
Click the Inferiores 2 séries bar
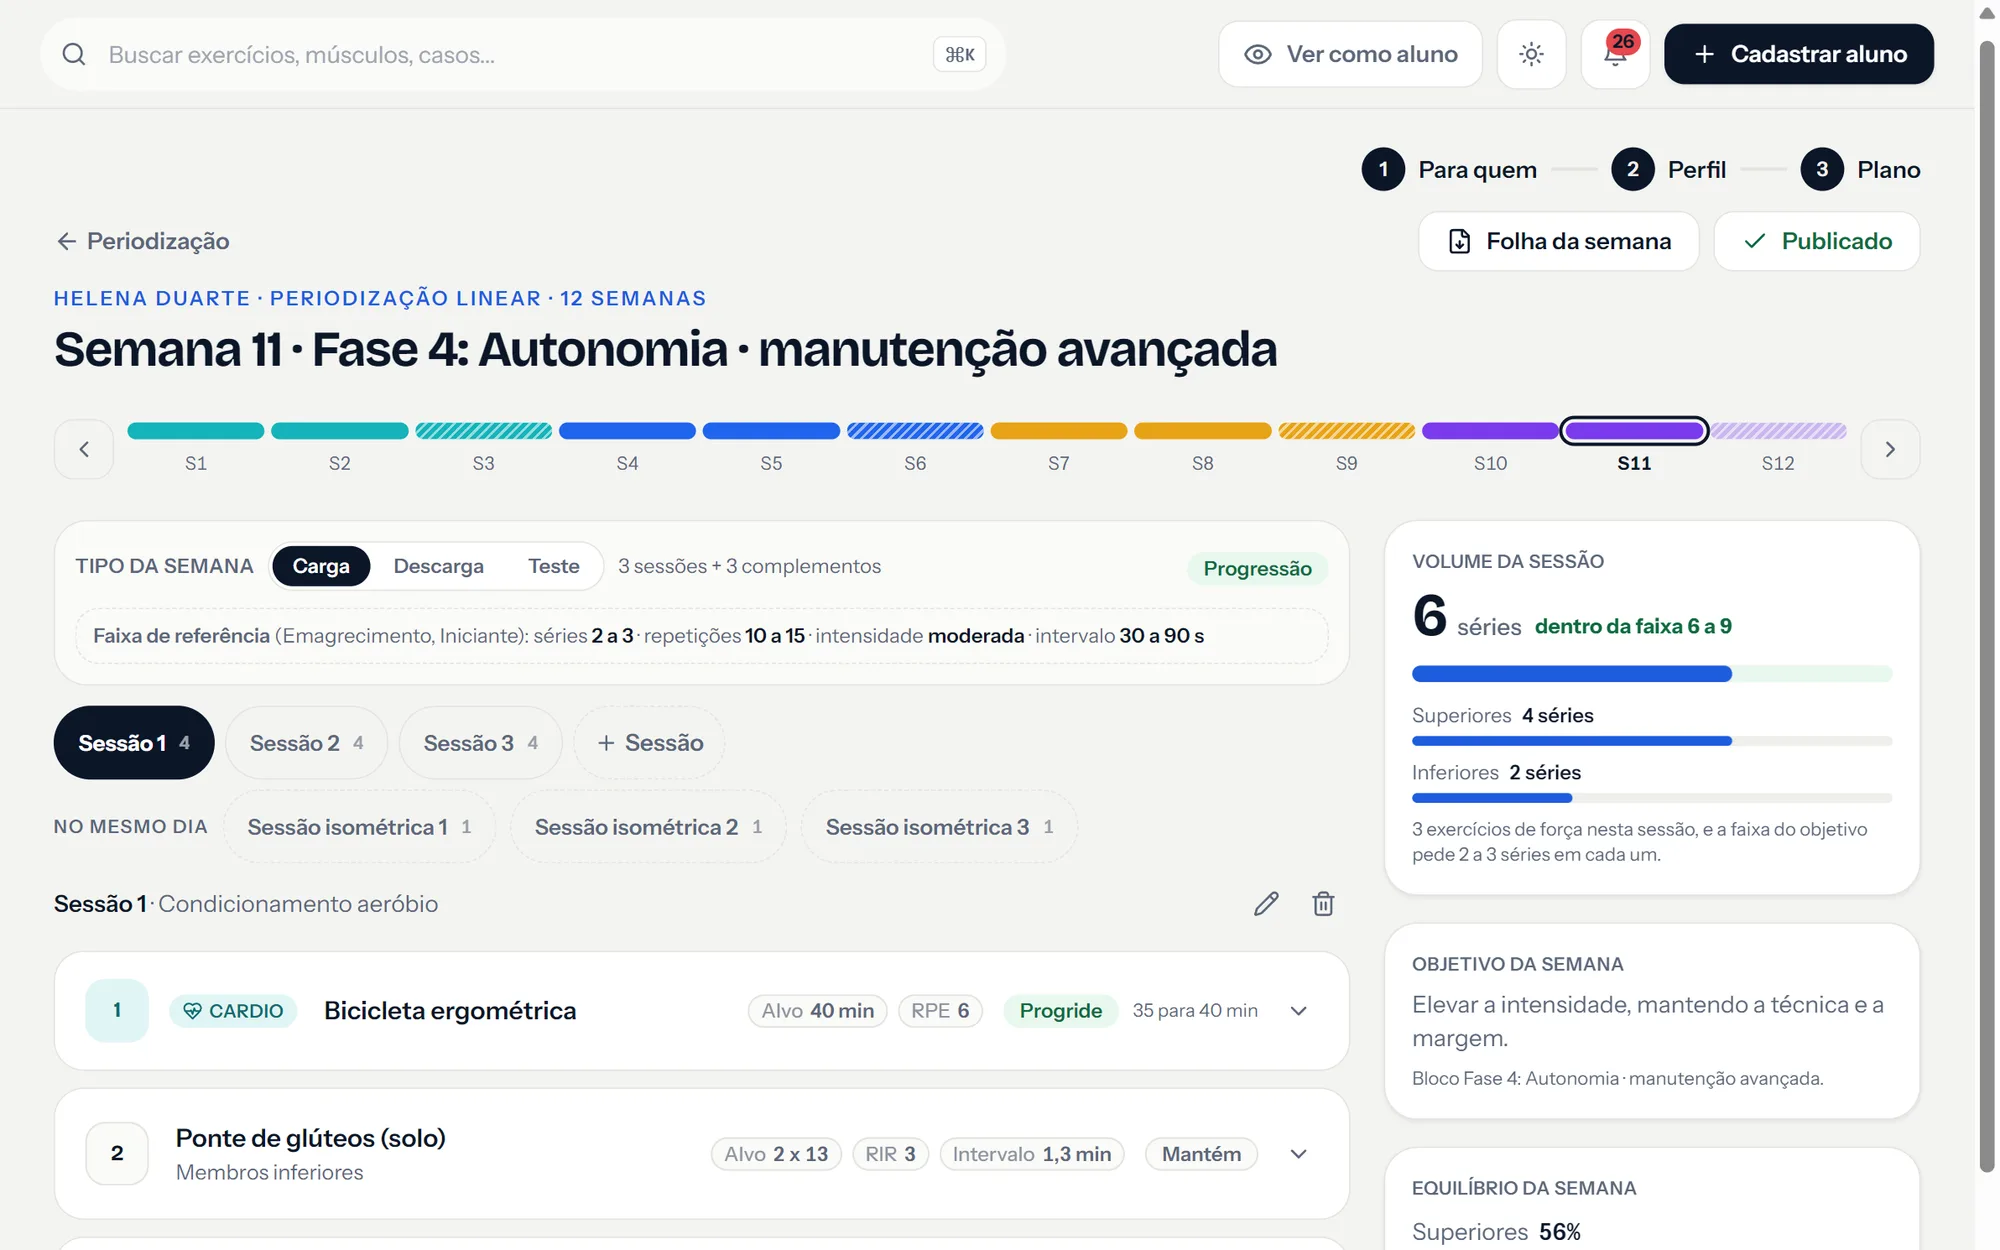point(1652,798)
